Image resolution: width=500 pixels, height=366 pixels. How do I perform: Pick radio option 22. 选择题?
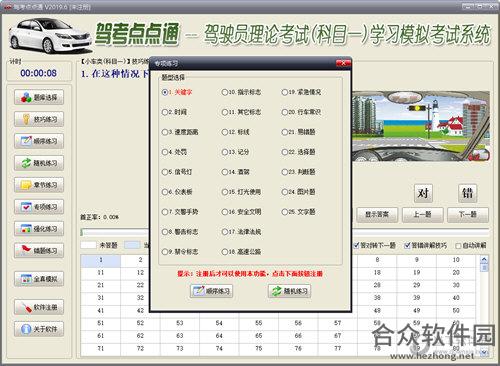pos(299,152)
